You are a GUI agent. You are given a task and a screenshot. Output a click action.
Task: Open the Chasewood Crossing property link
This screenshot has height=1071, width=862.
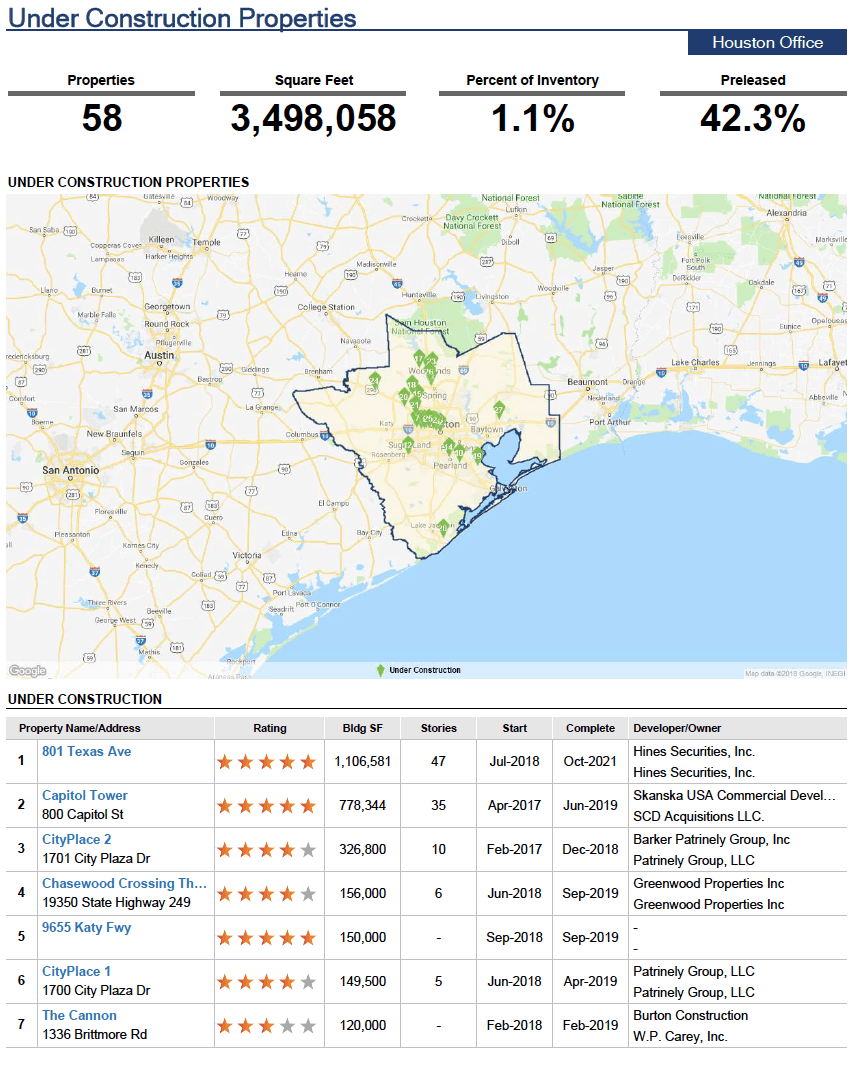124,883
